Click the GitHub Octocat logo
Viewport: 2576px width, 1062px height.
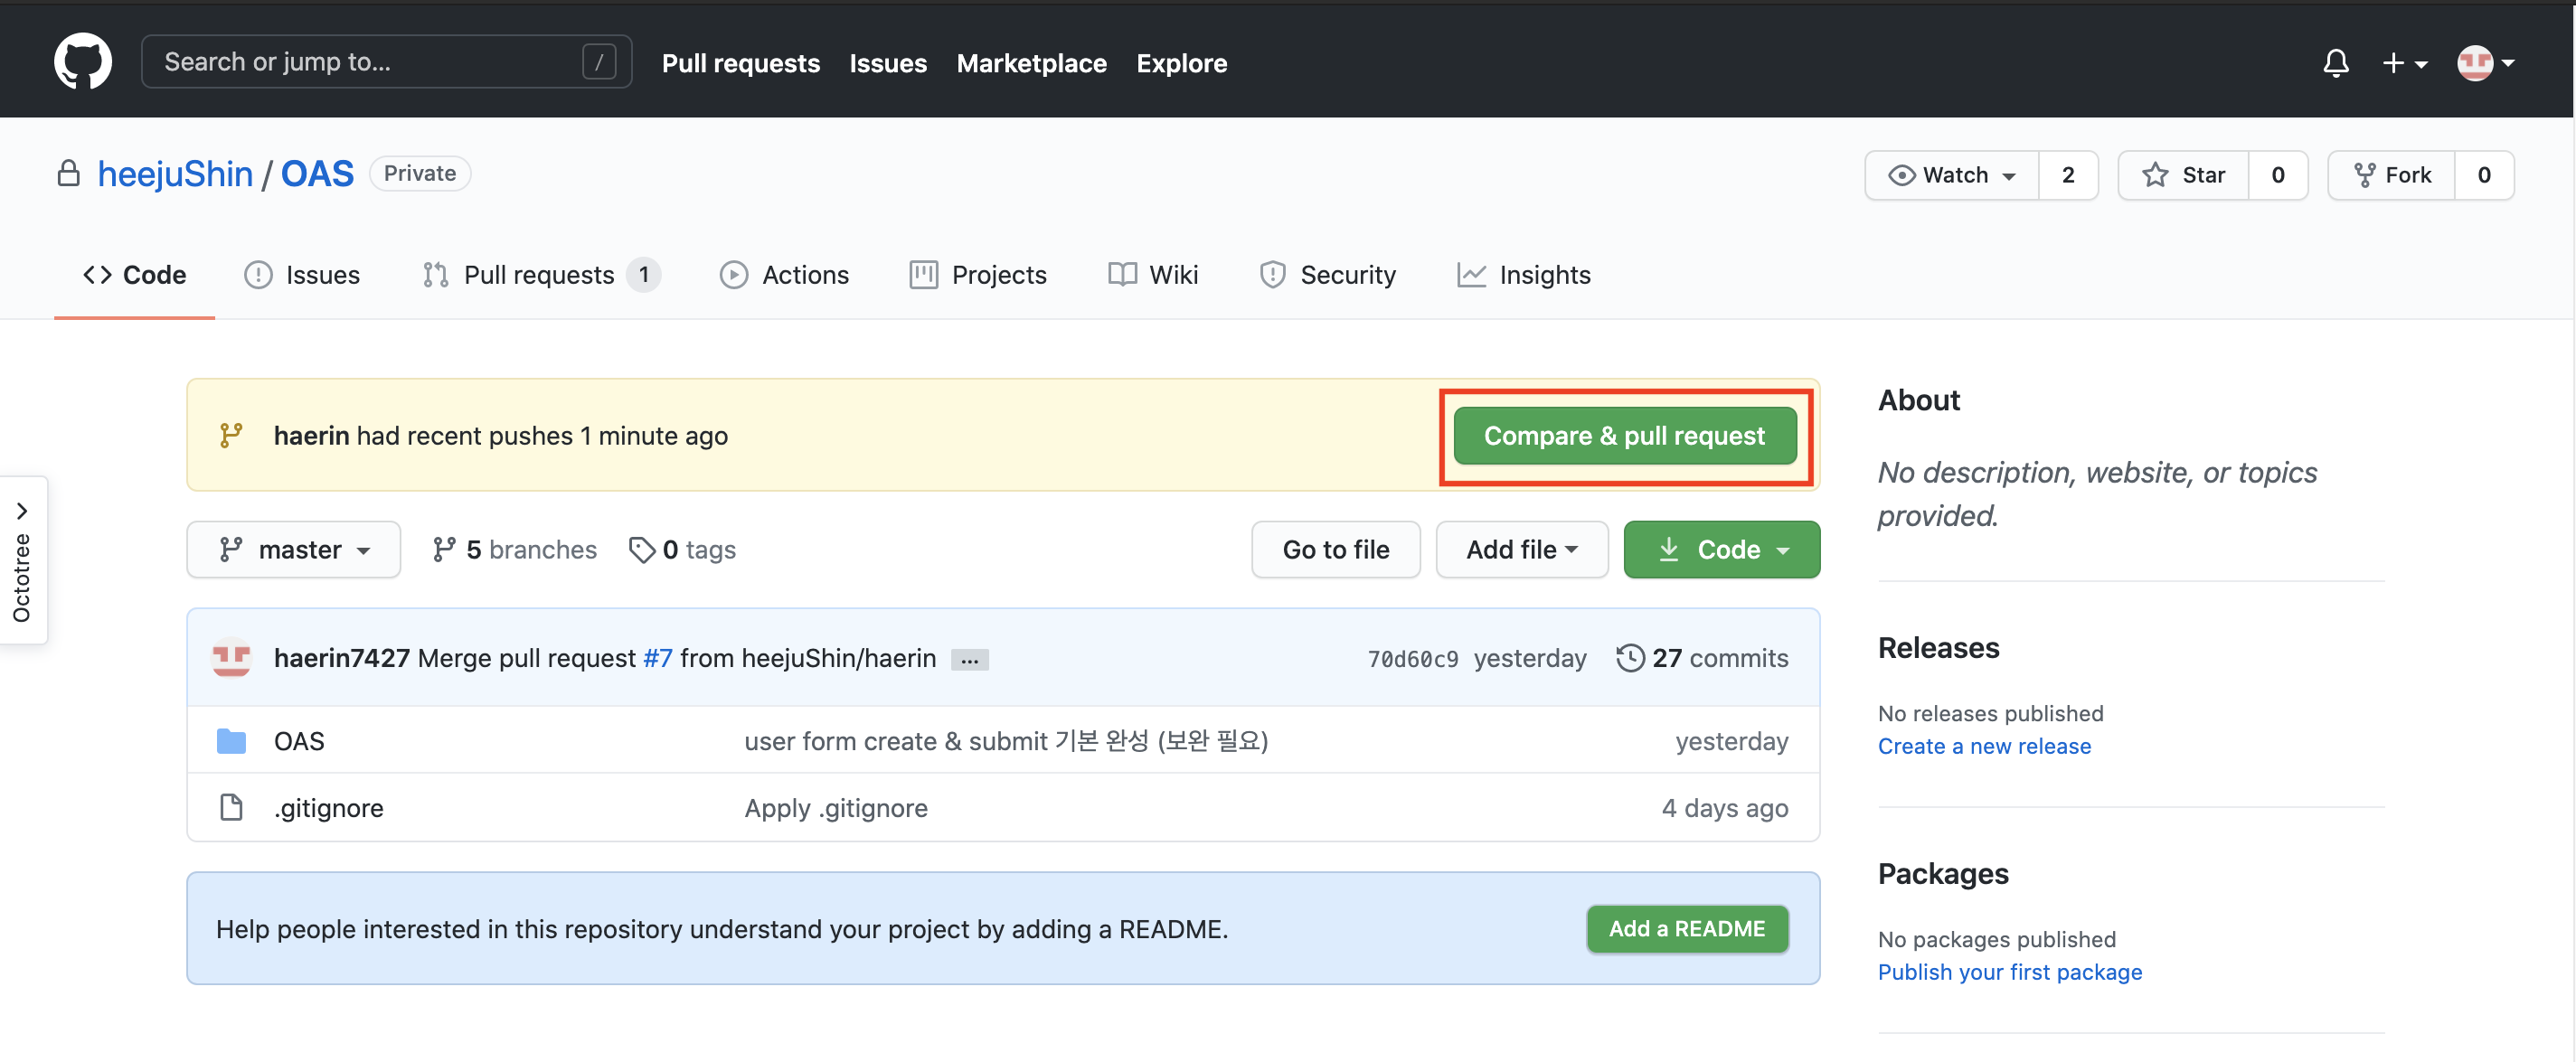click(x=83, y=62)
